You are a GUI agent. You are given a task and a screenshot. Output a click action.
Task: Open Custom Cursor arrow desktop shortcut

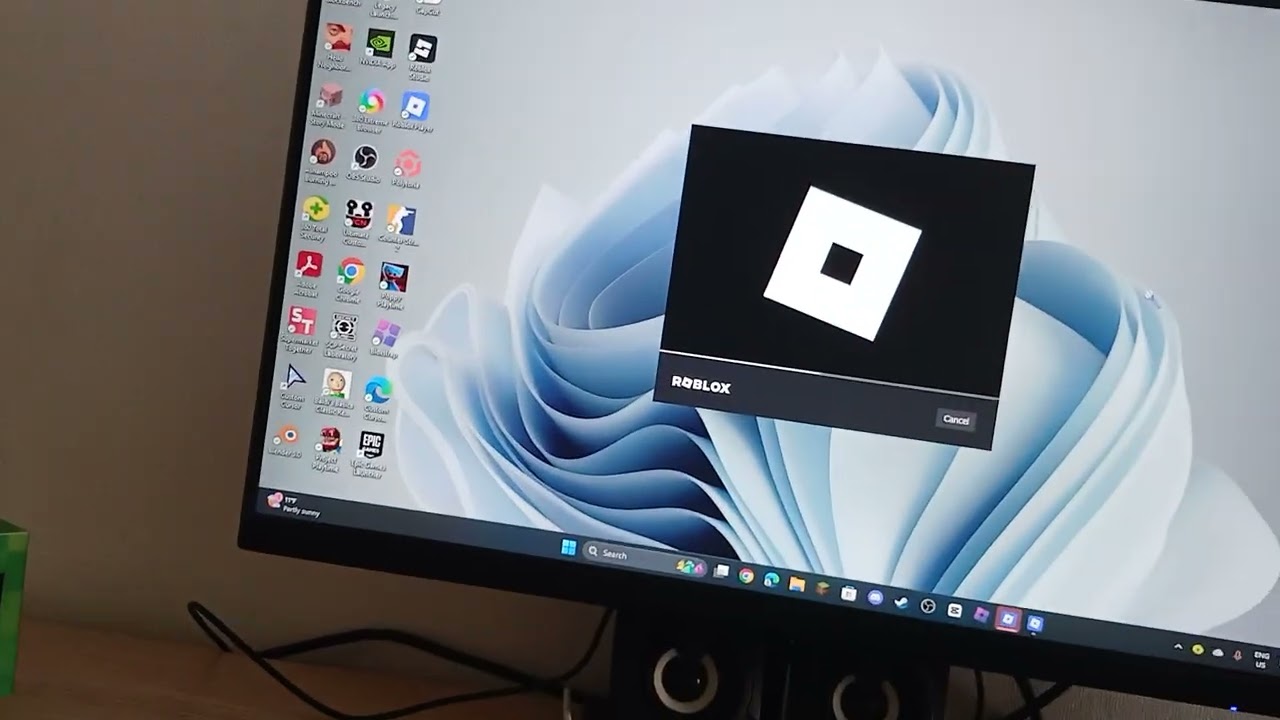[x=292, y=386]
